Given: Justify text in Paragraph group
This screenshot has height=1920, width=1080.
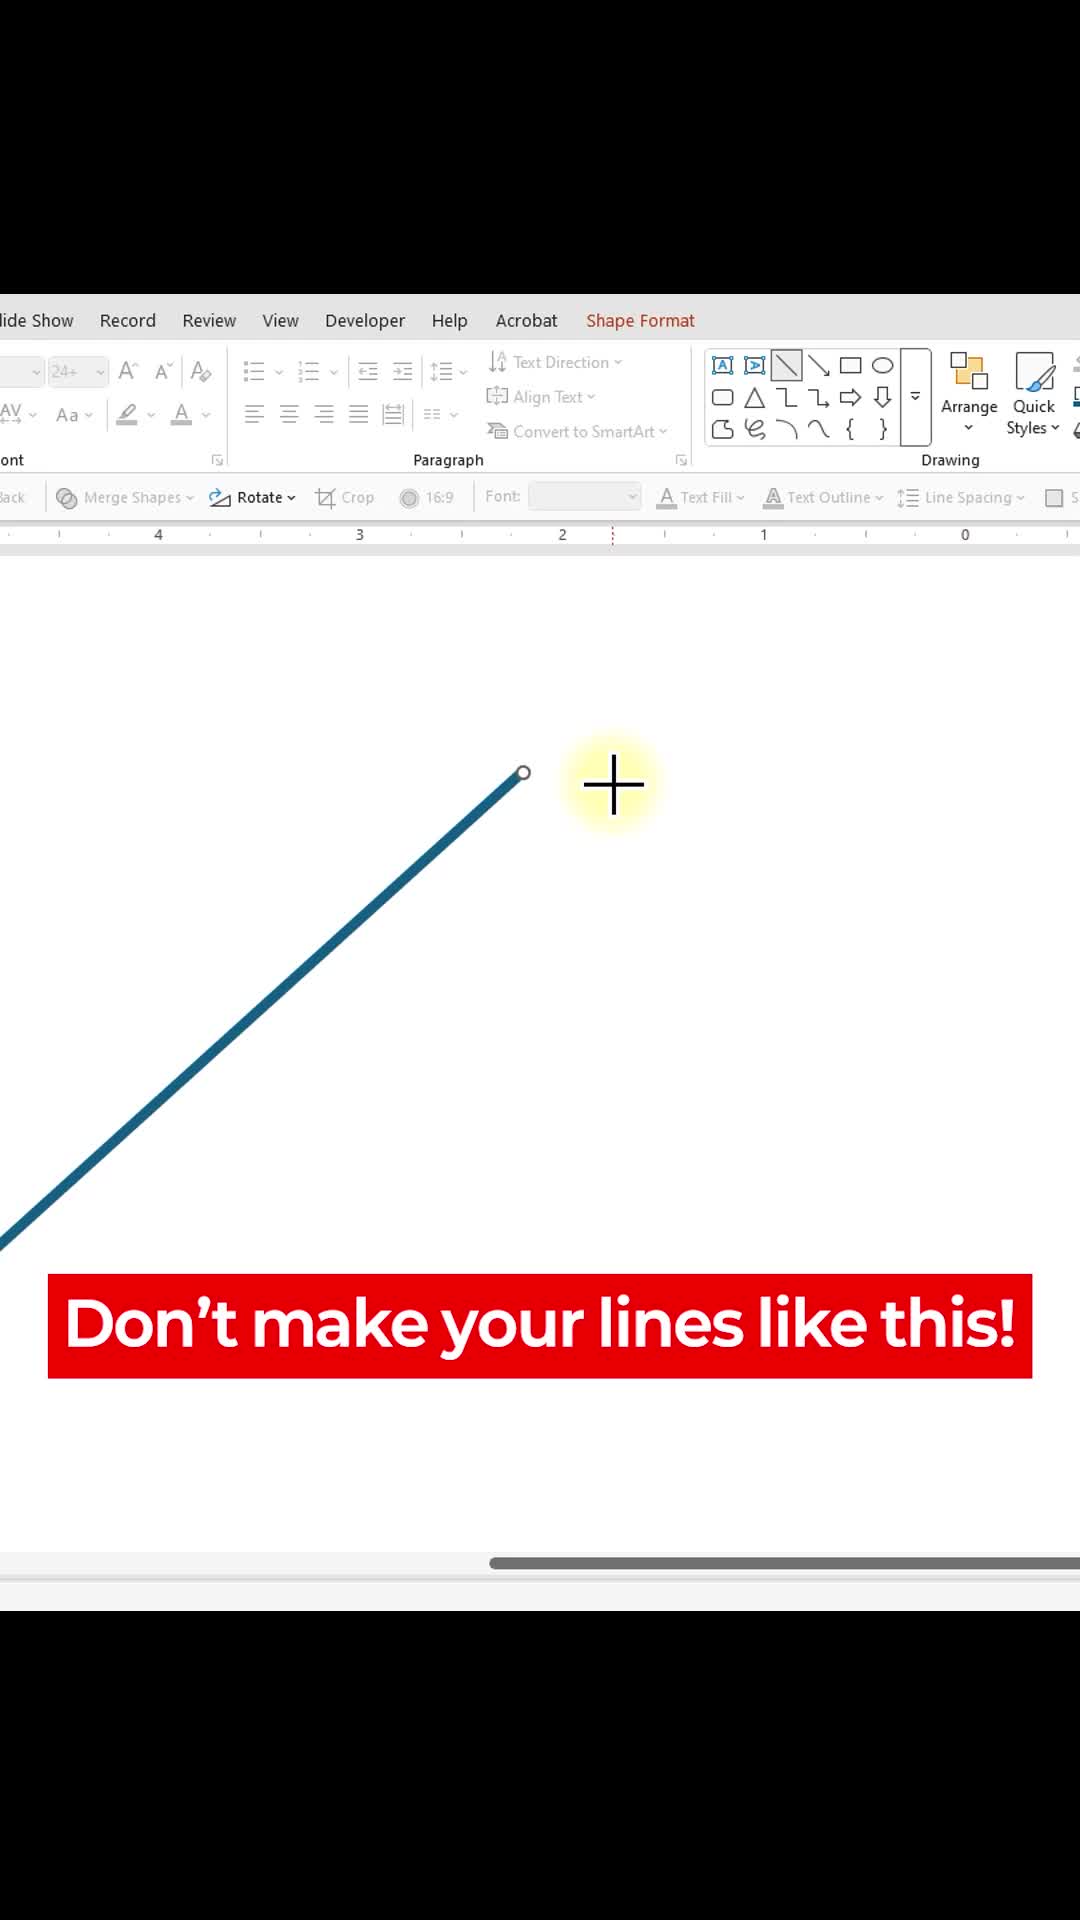Looking at the screenshot, I should point(359,414).
